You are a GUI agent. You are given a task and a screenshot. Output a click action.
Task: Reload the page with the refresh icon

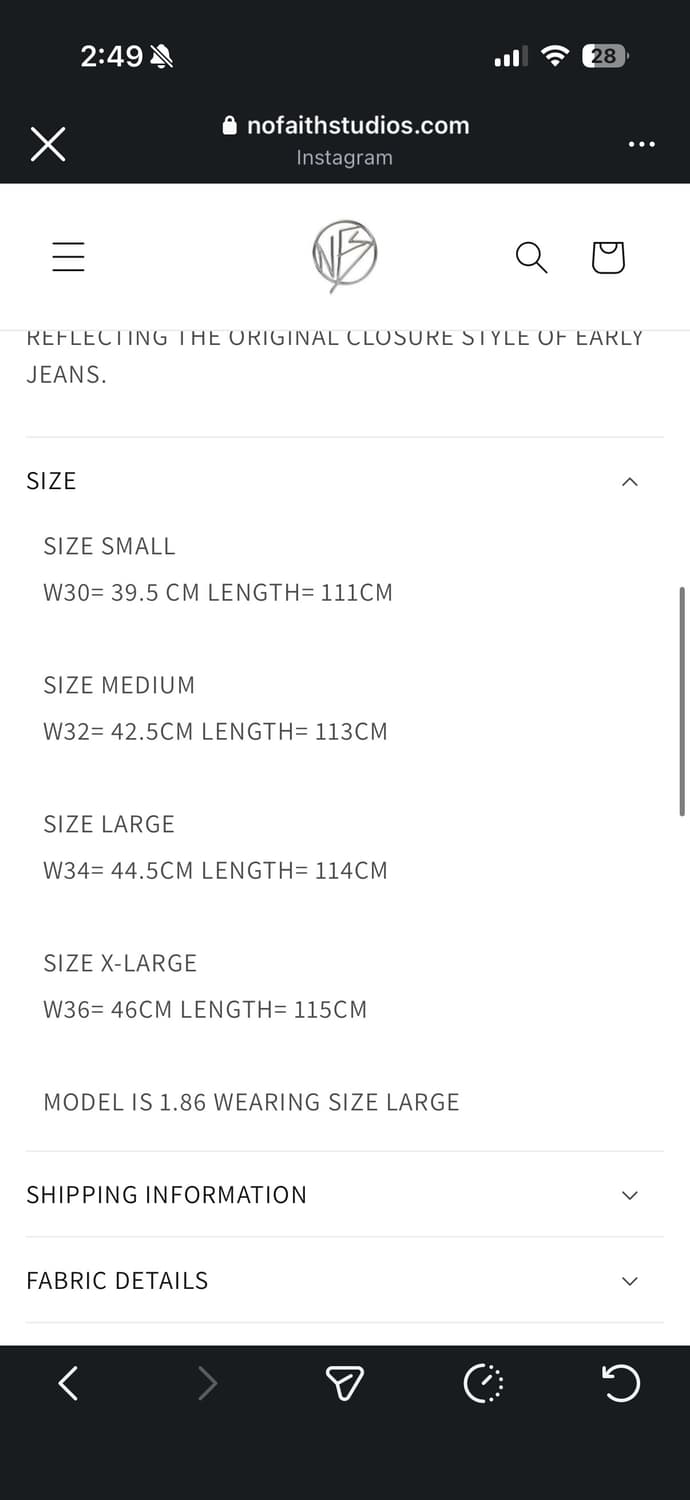click(x=620, y=1384)
